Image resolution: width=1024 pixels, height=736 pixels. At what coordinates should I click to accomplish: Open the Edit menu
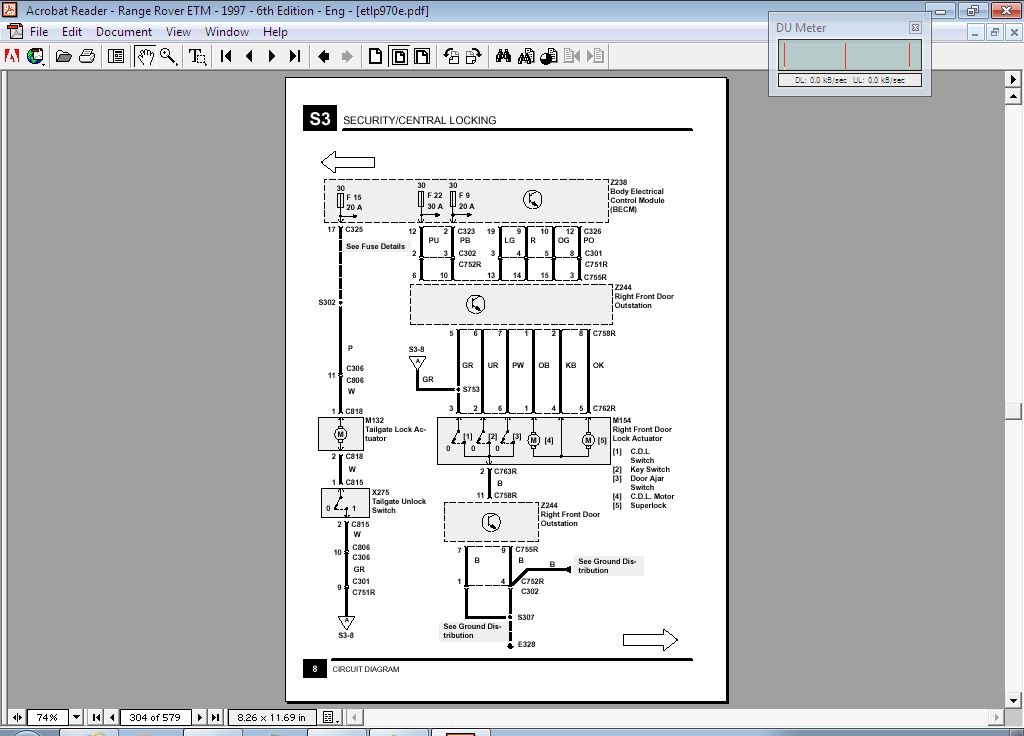click(x=72, y=31)
